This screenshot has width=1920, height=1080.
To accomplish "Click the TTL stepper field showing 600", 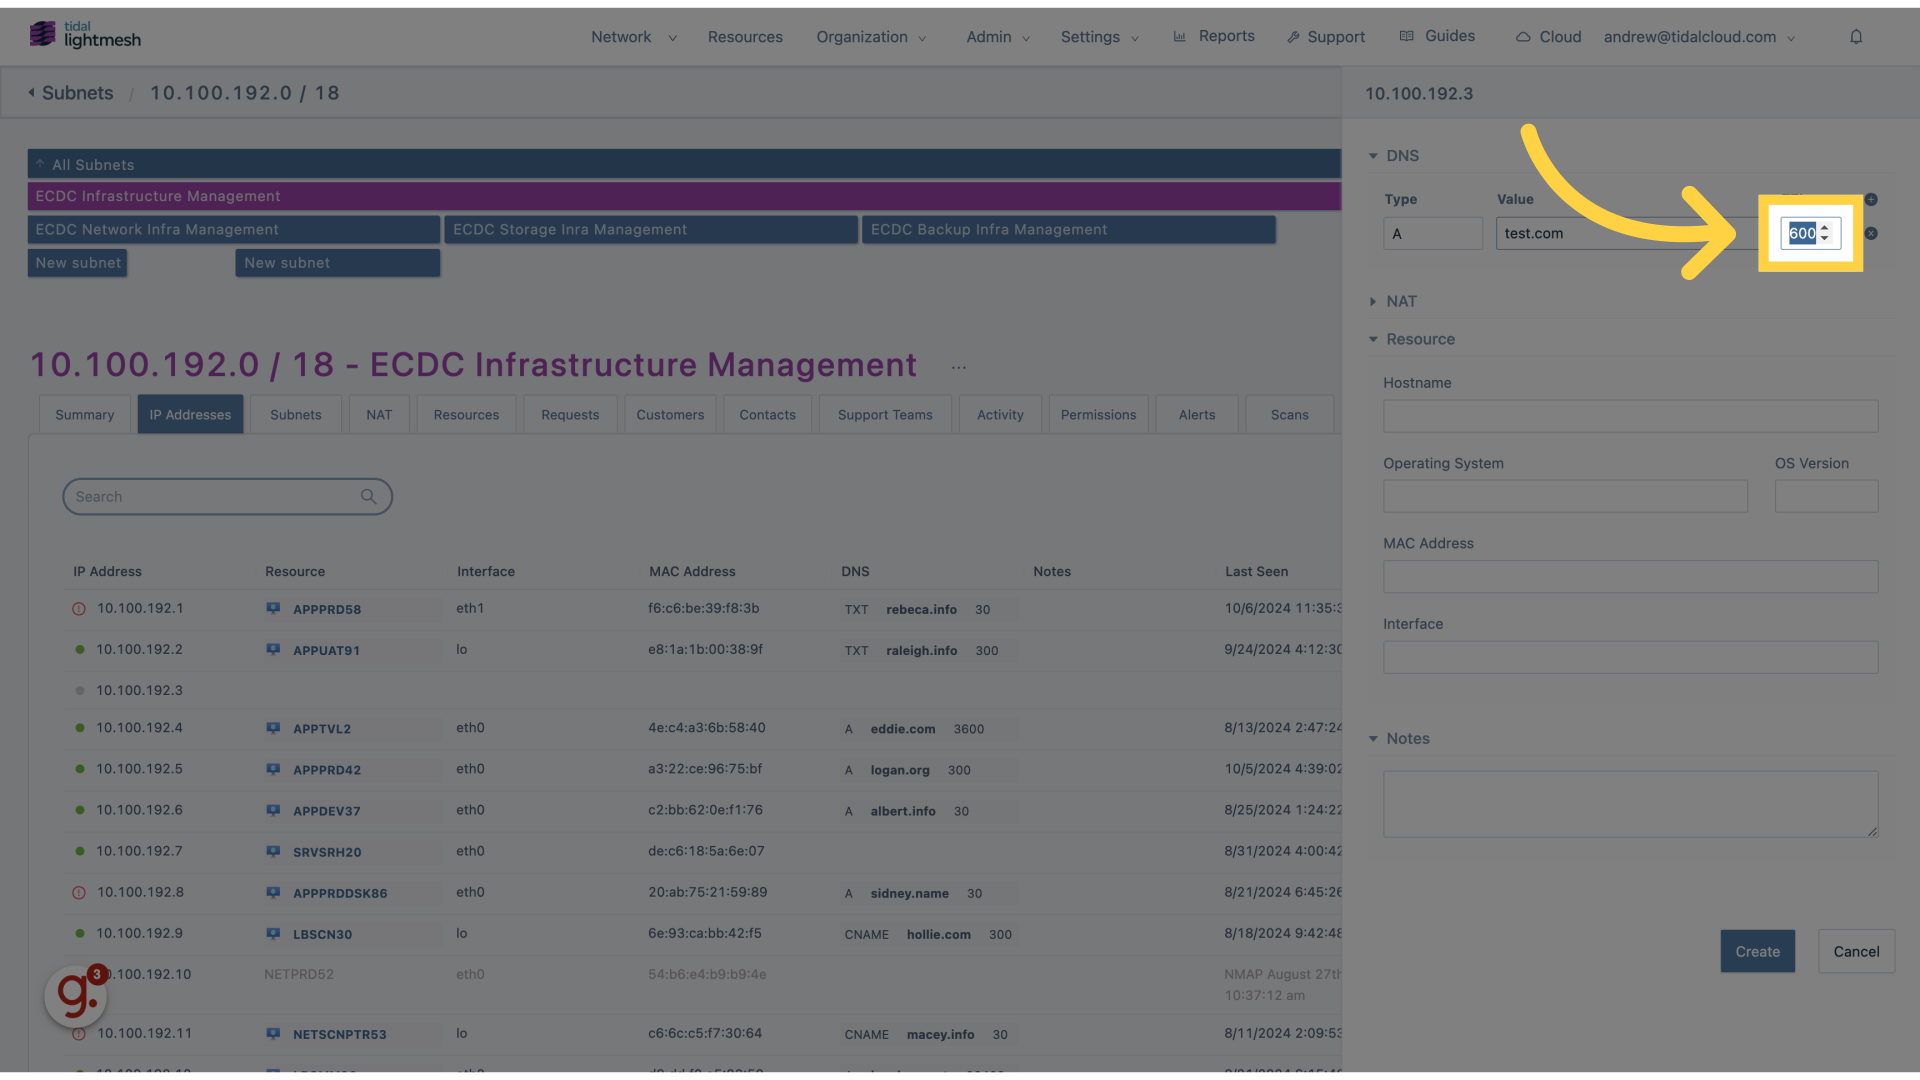I will coord(1810,233).
